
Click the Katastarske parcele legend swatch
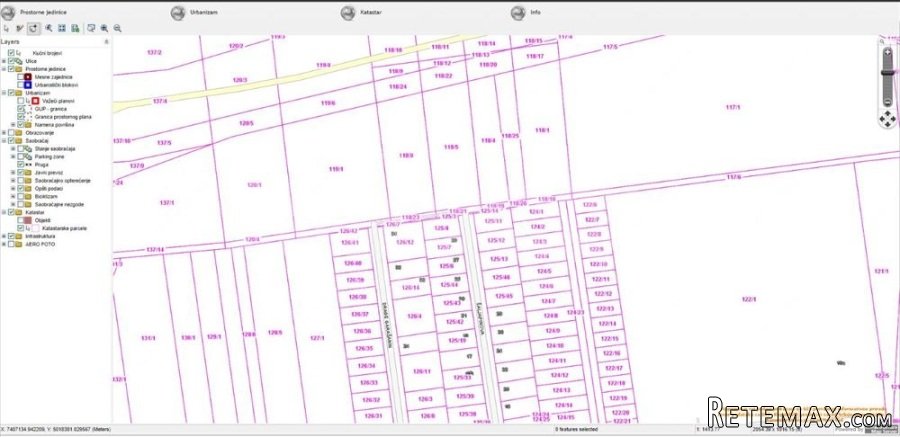point(36,228)
